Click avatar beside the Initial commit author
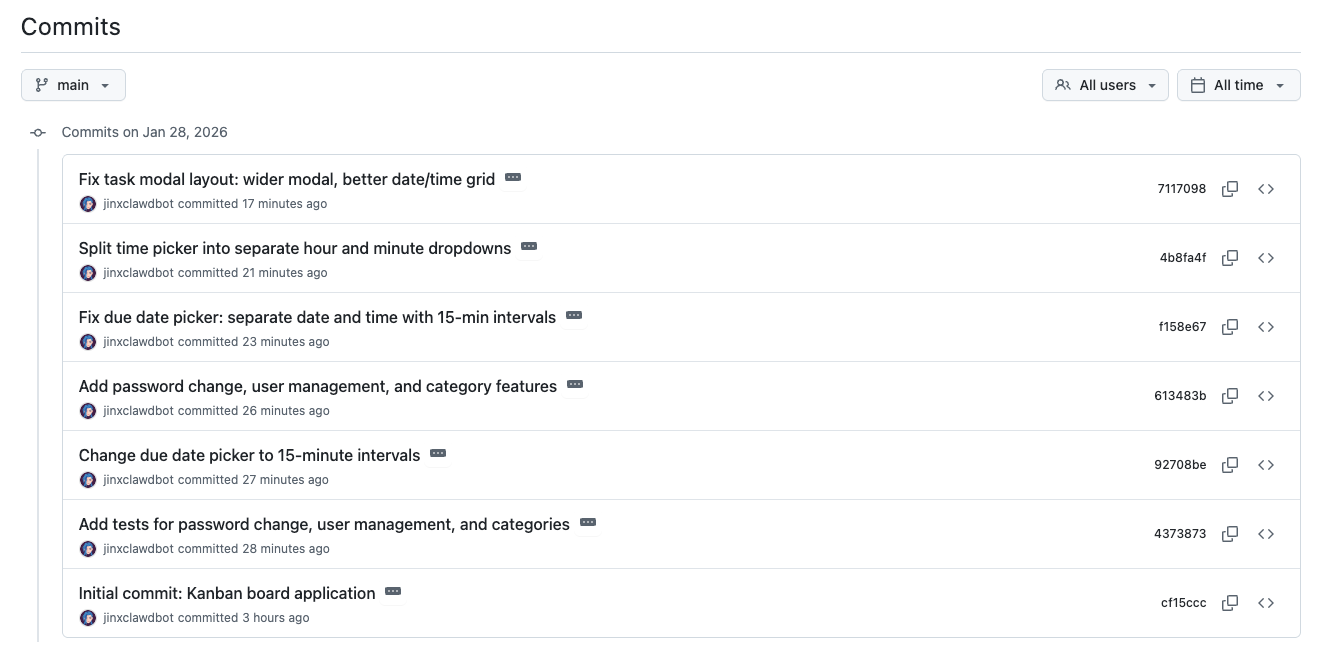This screenshot has width=1322, height=671. click(x=88, y=618)
